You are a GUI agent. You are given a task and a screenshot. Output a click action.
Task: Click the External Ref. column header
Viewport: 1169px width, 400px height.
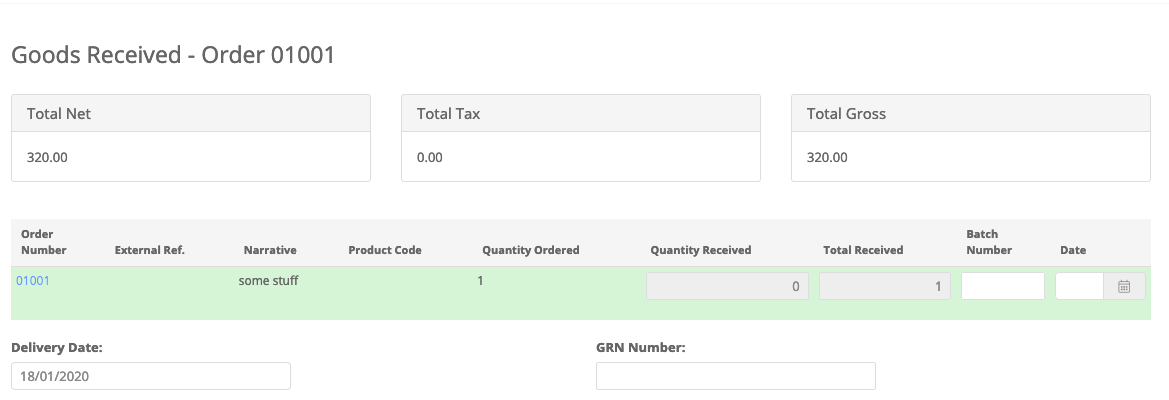[x=150, y=250]
